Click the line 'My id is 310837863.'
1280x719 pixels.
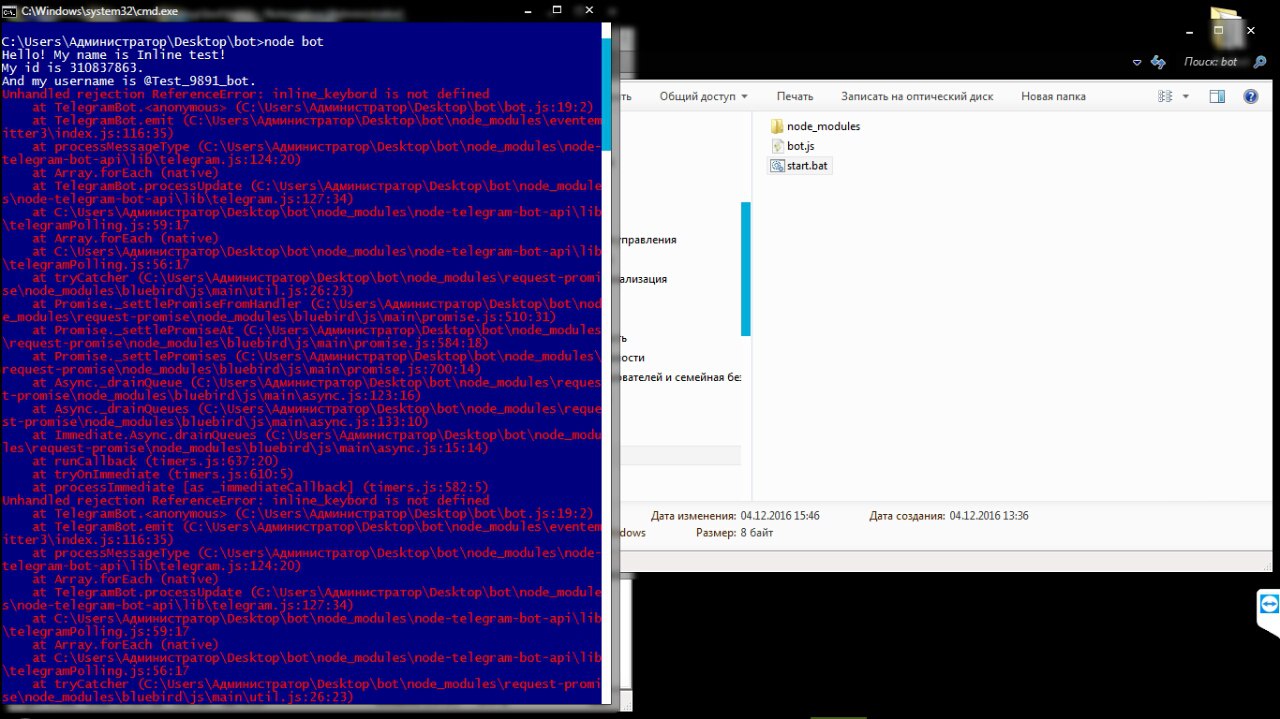tap(72, 68)
